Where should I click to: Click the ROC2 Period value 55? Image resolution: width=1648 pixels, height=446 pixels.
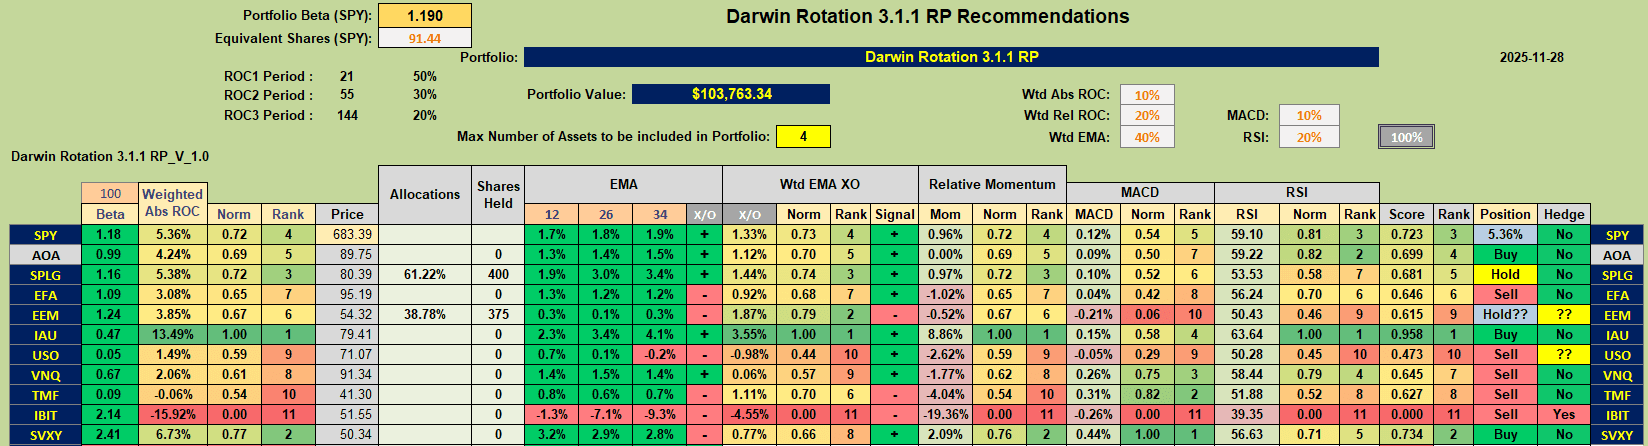[x=347, y=95]
